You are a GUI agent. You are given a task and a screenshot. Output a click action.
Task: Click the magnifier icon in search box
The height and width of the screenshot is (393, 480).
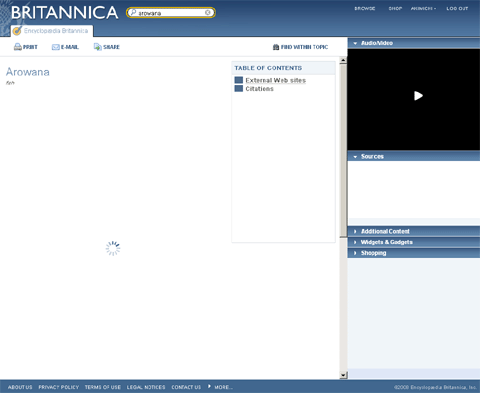[133, 12]
